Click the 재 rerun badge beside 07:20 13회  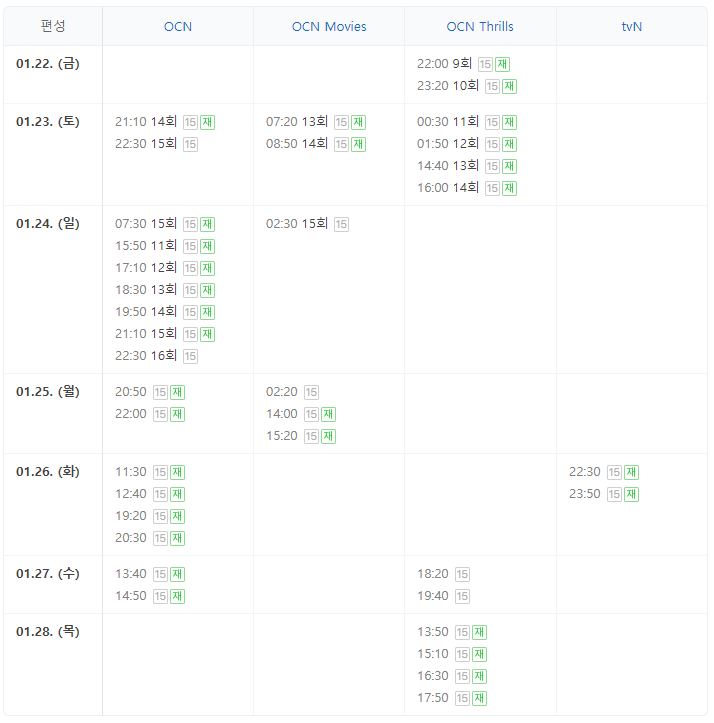[x=358, y=122]
